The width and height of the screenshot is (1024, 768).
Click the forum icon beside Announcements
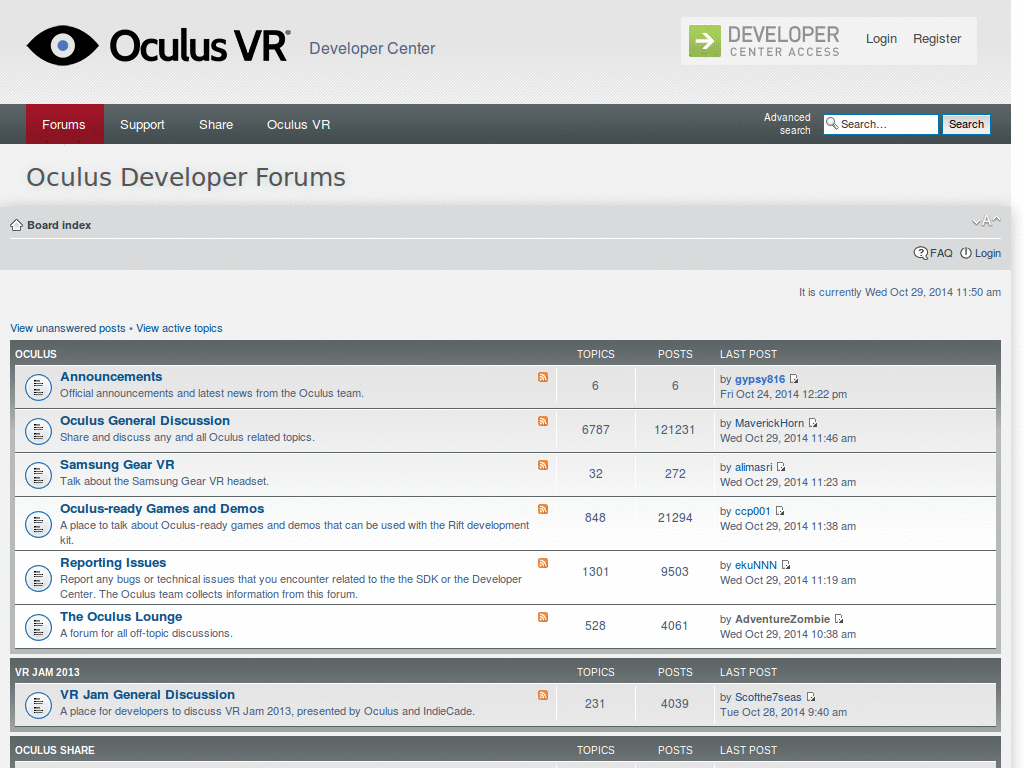[x=38, y=387]
